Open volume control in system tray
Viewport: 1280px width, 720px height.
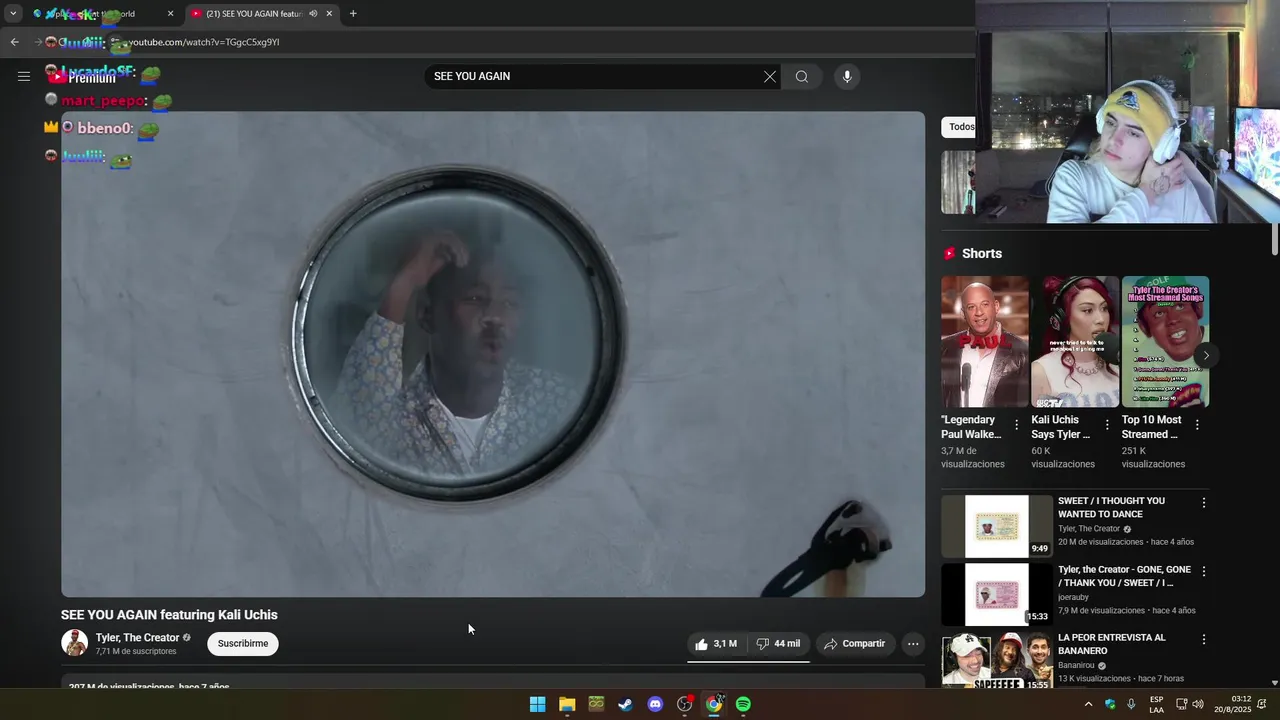[1198, 704]
